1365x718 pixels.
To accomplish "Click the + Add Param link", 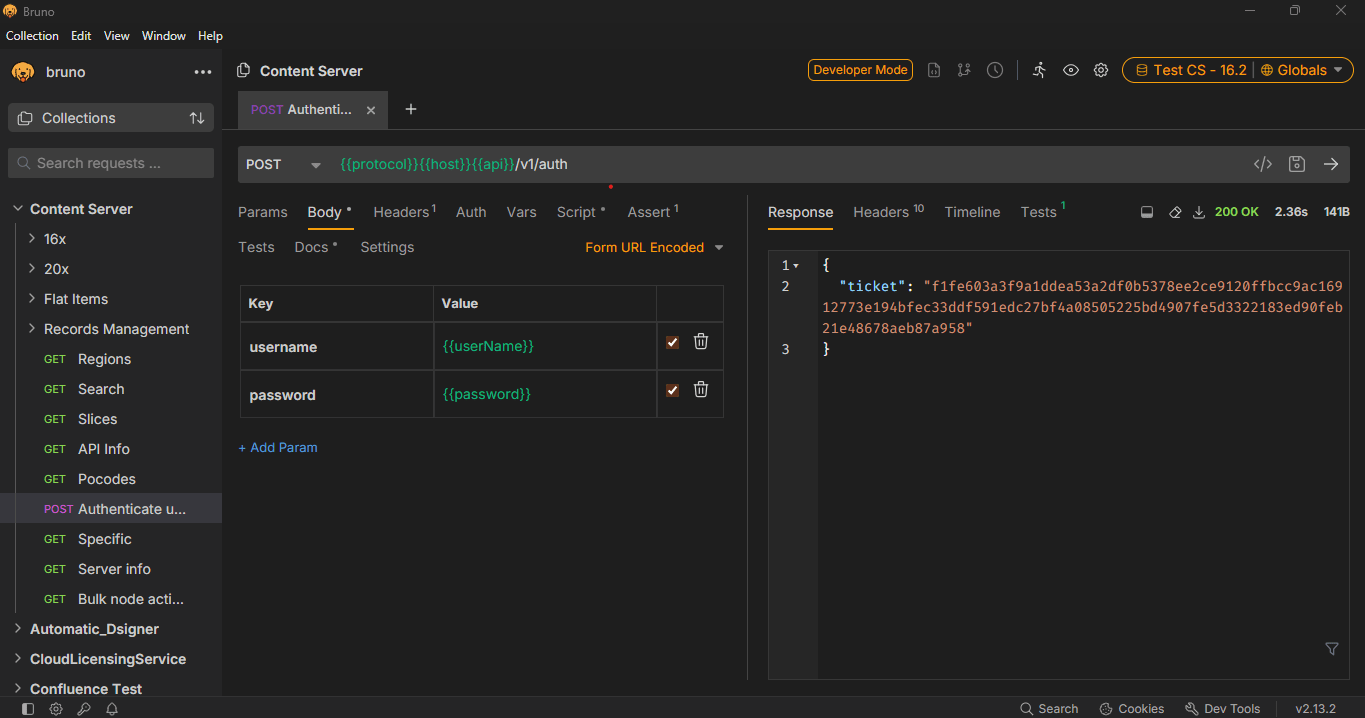I will point(278,448).
